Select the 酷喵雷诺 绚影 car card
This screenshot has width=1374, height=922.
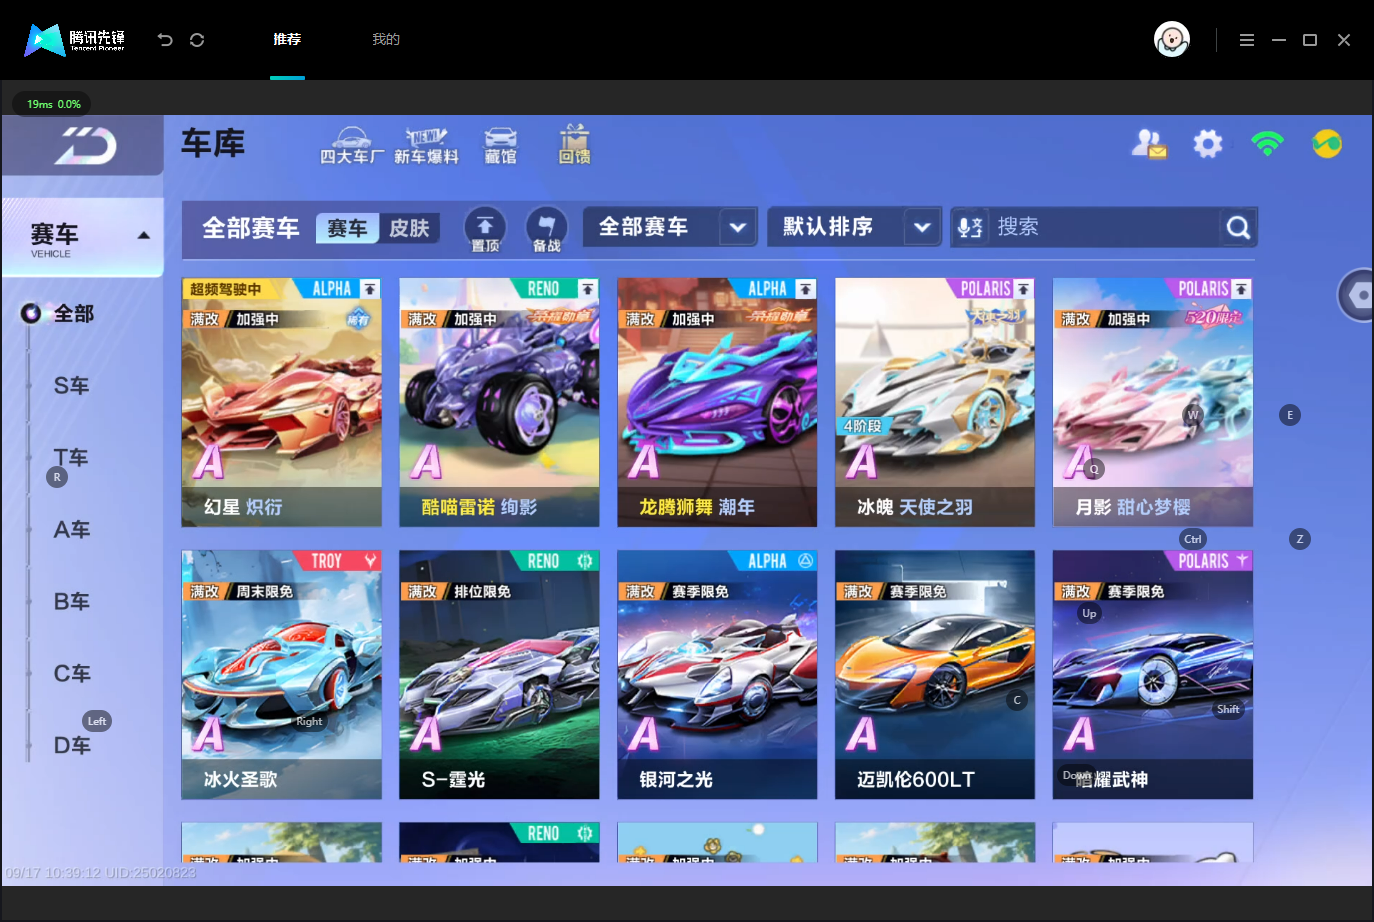coord(499,402)
